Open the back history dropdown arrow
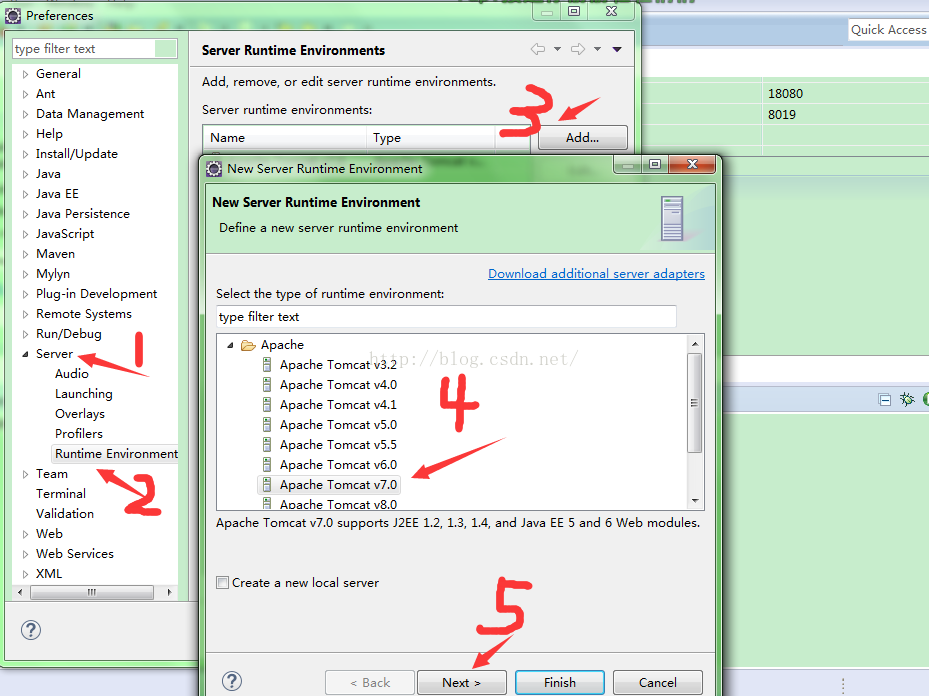 click(558, 49)
